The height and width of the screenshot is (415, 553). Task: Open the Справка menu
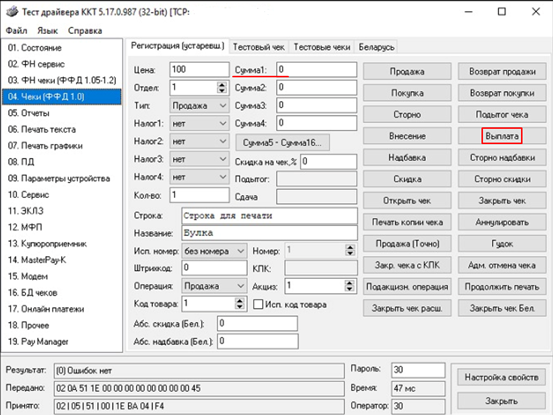pos(85,31)
